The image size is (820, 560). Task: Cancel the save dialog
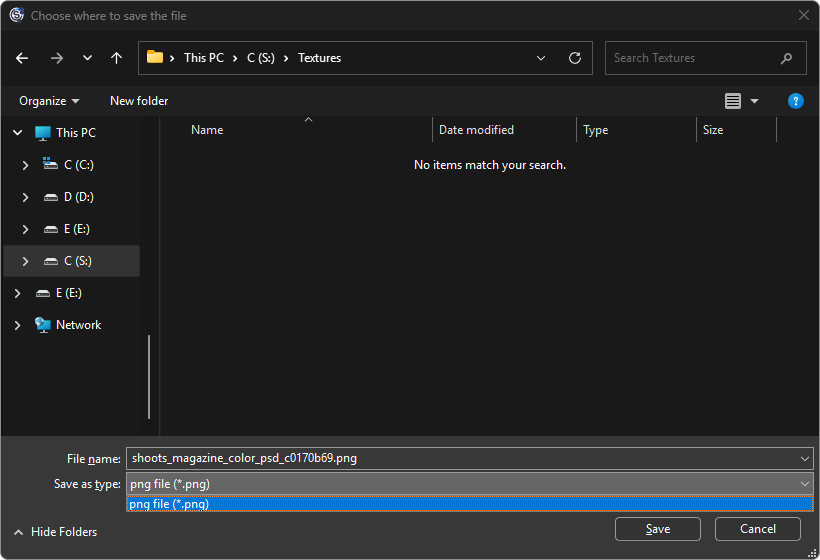(x=757, y=529)
